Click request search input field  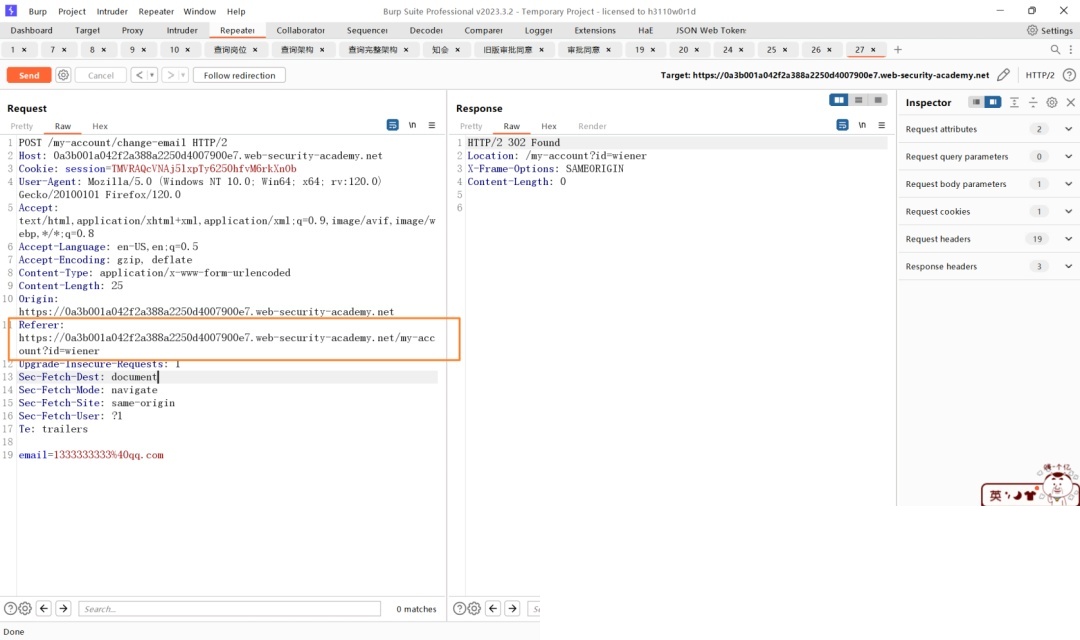[229, 609]
